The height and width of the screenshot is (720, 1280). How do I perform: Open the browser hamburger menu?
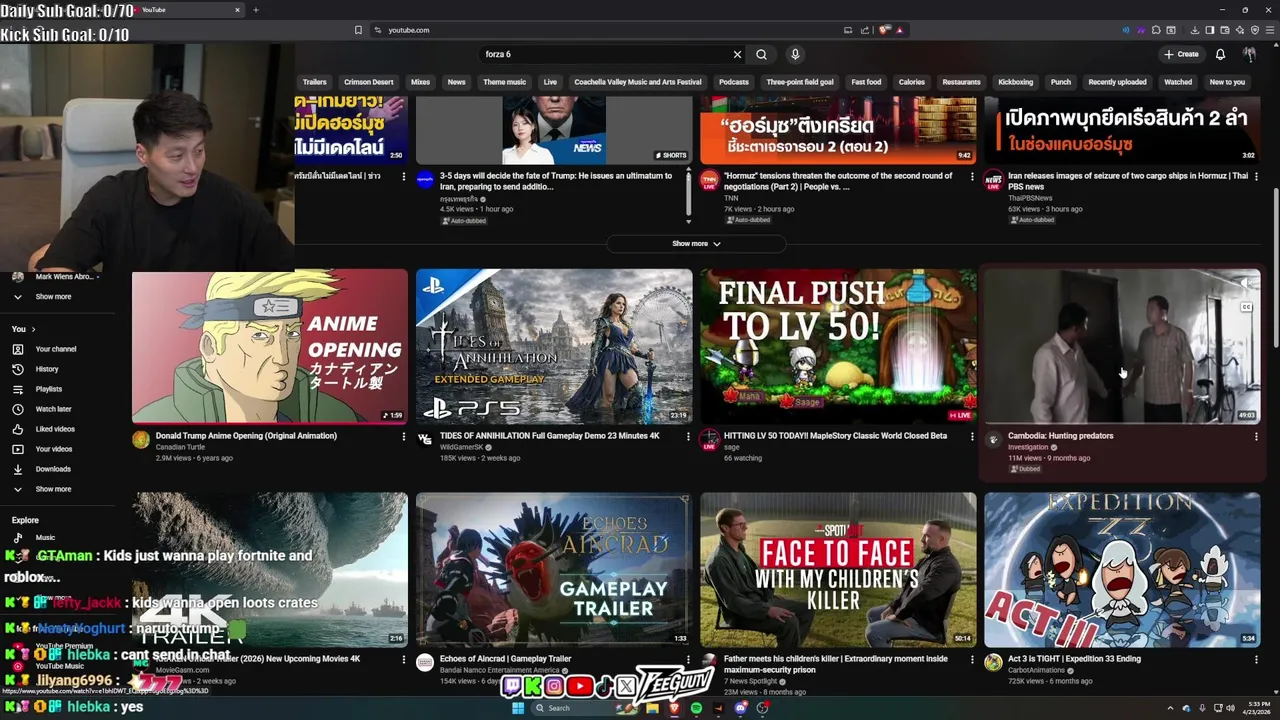point(1269,30)
